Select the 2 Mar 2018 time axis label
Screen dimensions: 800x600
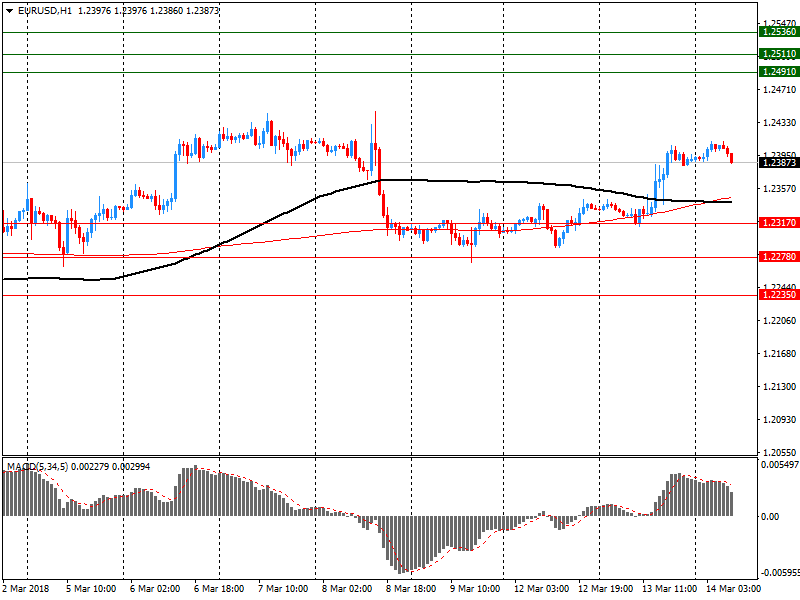pyautogui.click(x=26, y=589)
